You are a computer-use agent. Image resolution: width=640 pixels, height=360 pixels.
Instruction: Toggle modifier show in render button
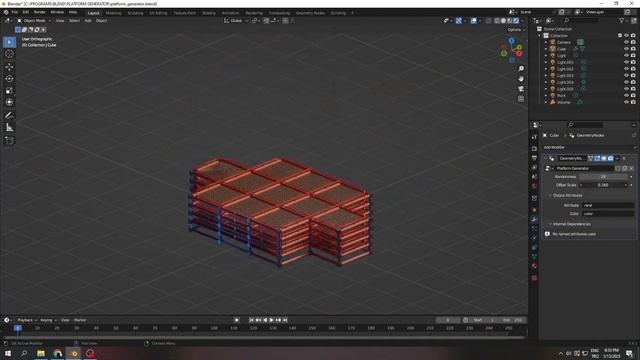coord(610,158)
